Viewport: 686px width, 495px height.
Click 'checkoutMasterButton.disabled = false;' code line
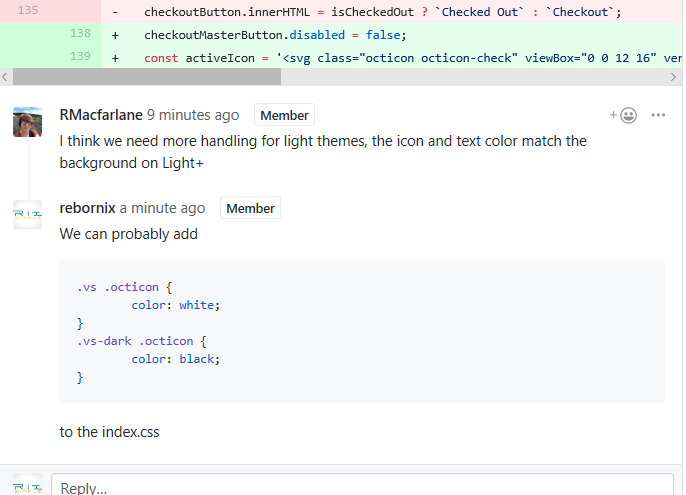pyautogui.click(x=275, y=35)
